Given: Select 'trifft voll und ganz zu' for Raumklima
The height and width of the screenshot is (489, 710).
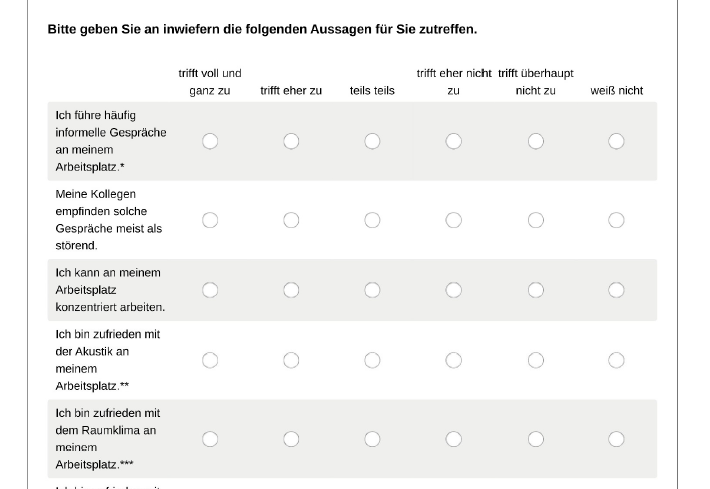Looking at the screenshot, I should [210, 439].
